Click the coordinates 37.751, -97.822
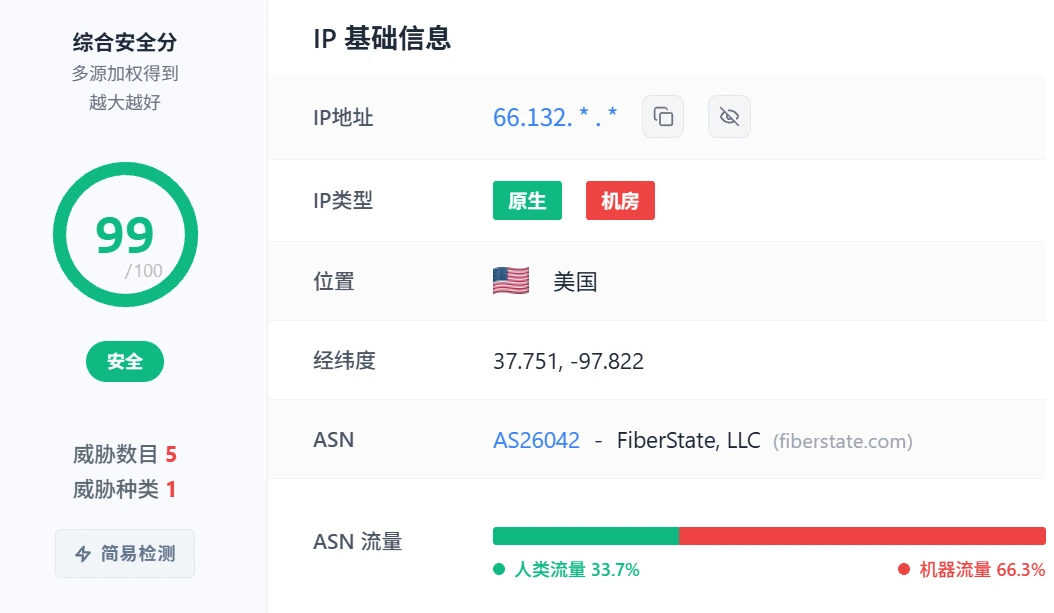The width and height of the screenshot is (1054, 613). [x=569, y=361]
